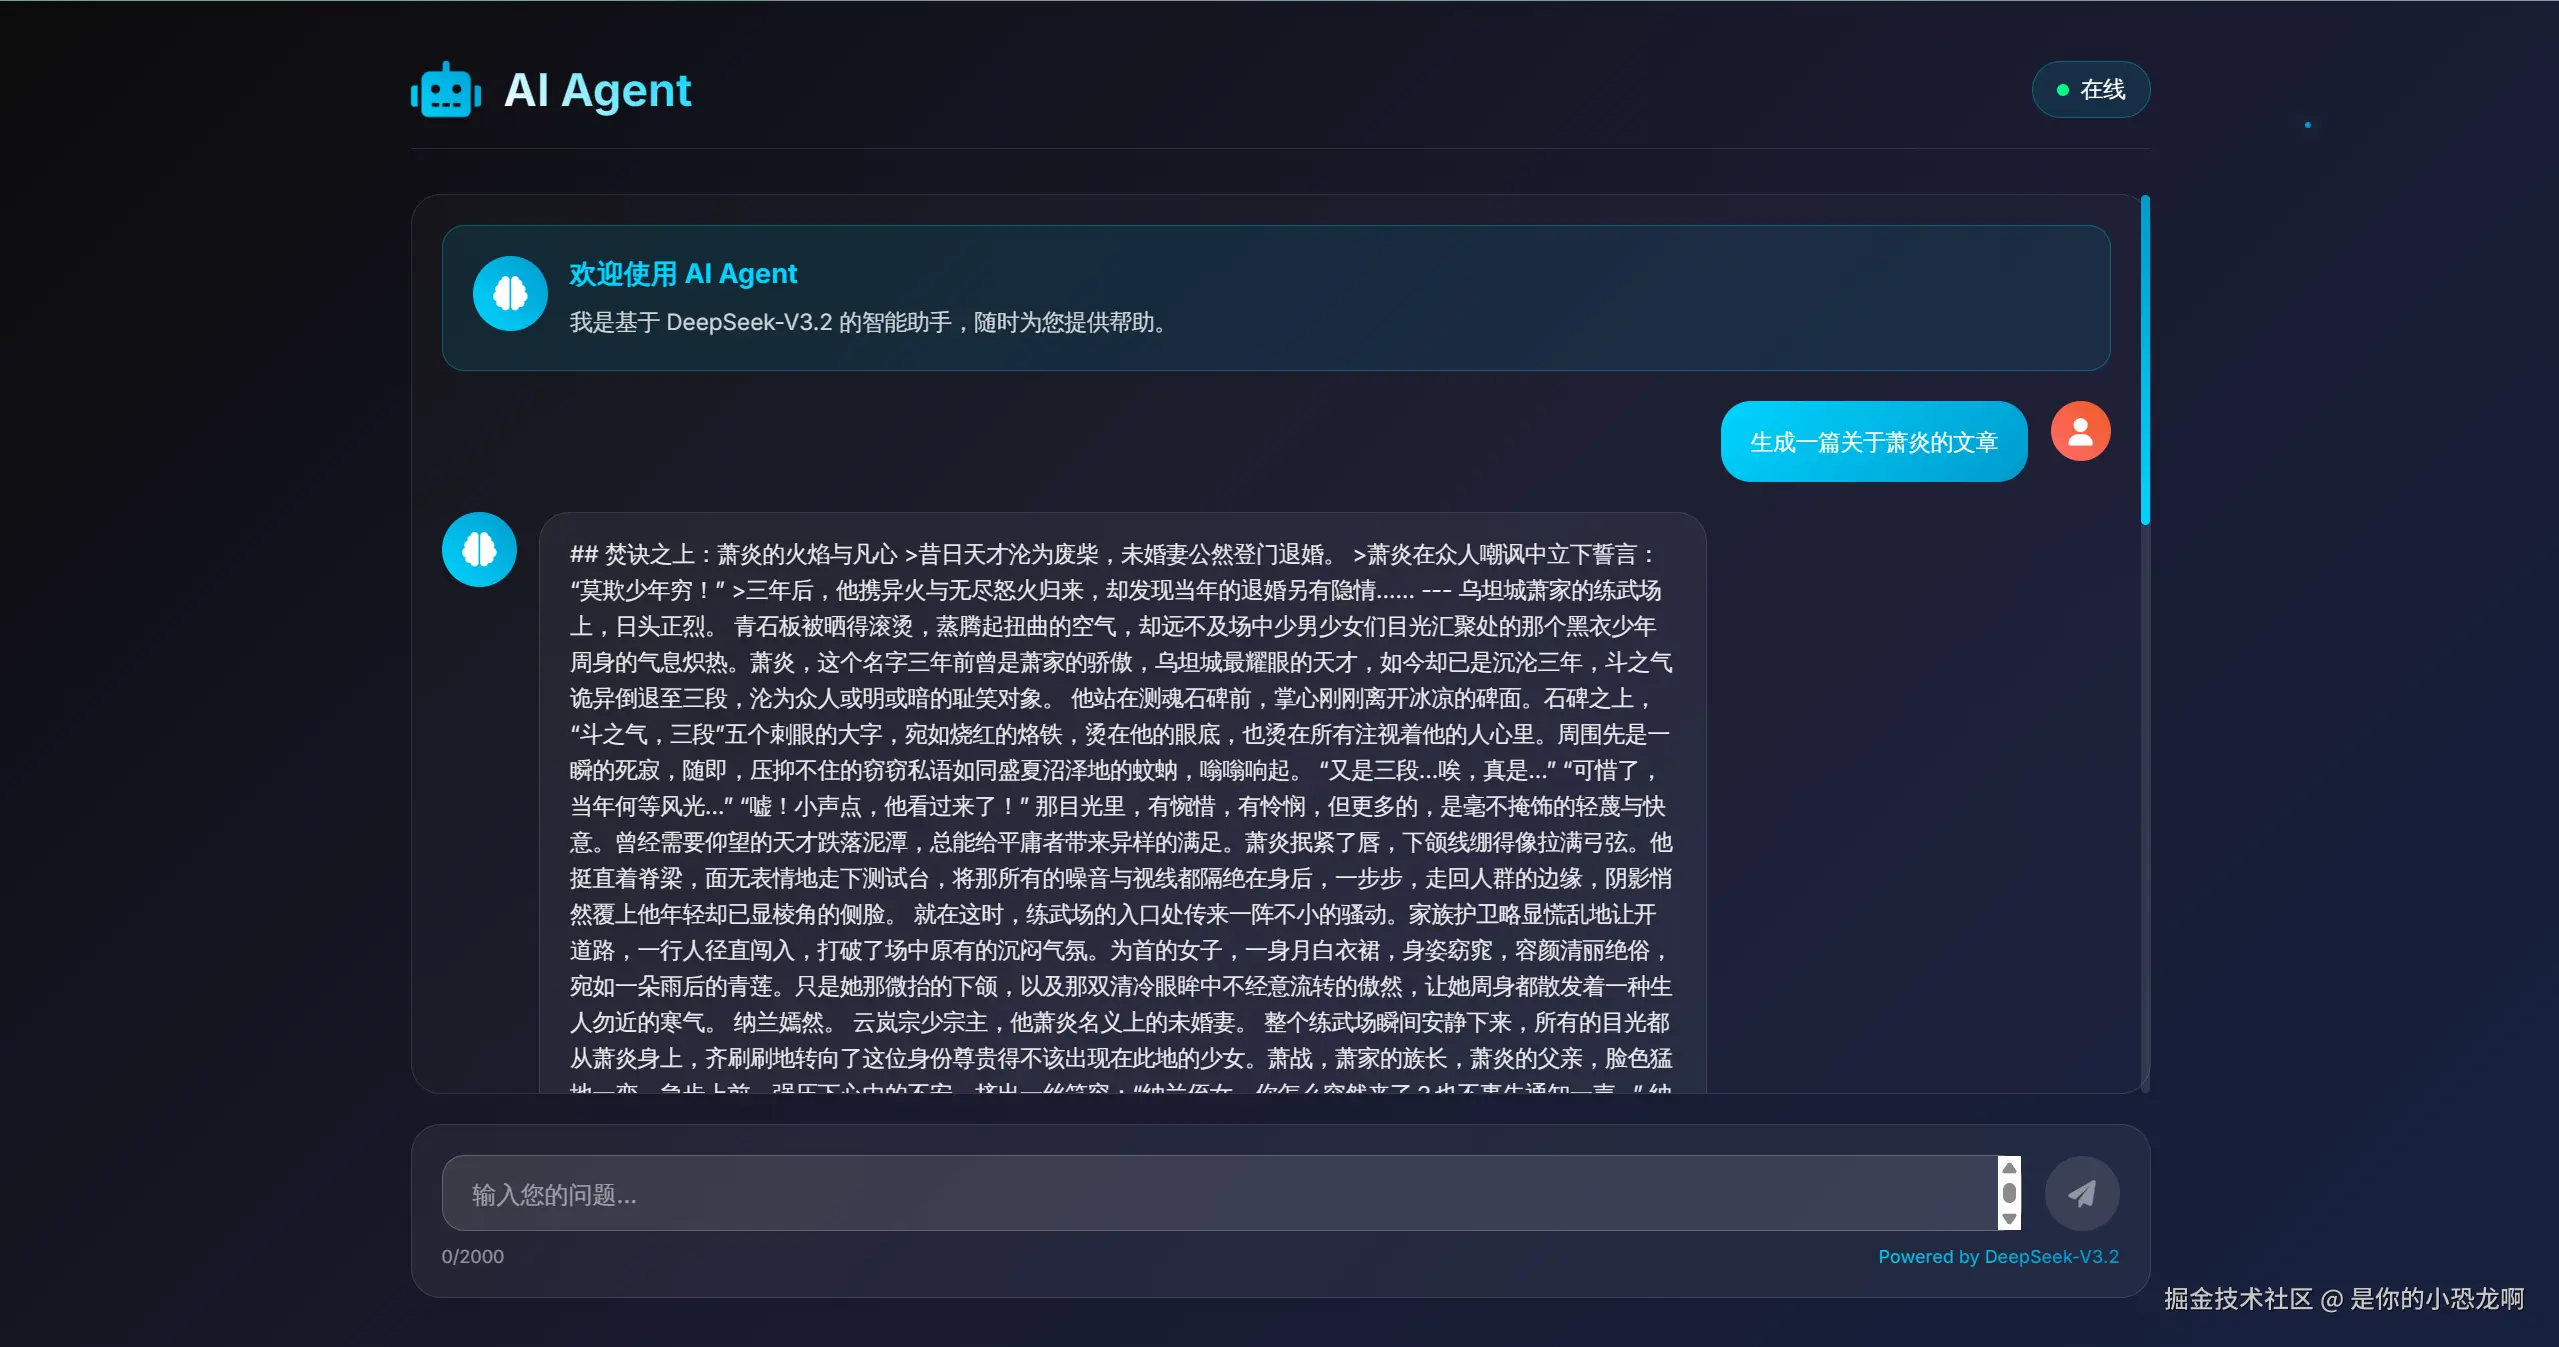Click the green online status dot
The image size is (2559, 1347).
[x=2062, y=90]
